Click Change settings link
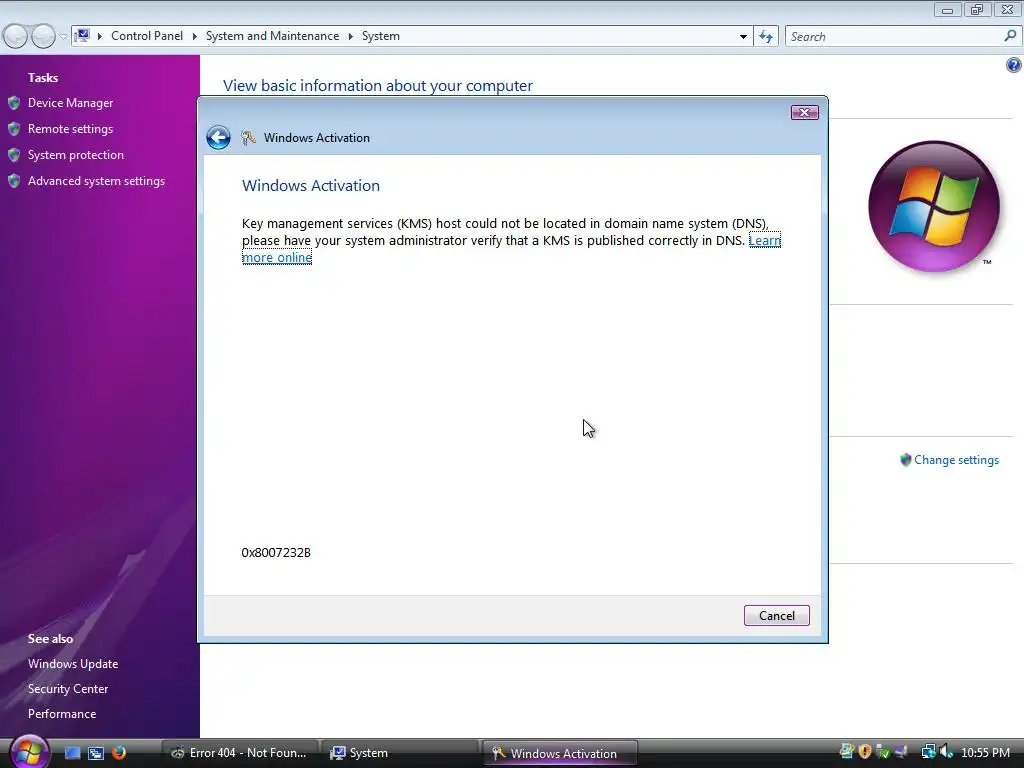The image size is (1024, 768). click(956, 460)
